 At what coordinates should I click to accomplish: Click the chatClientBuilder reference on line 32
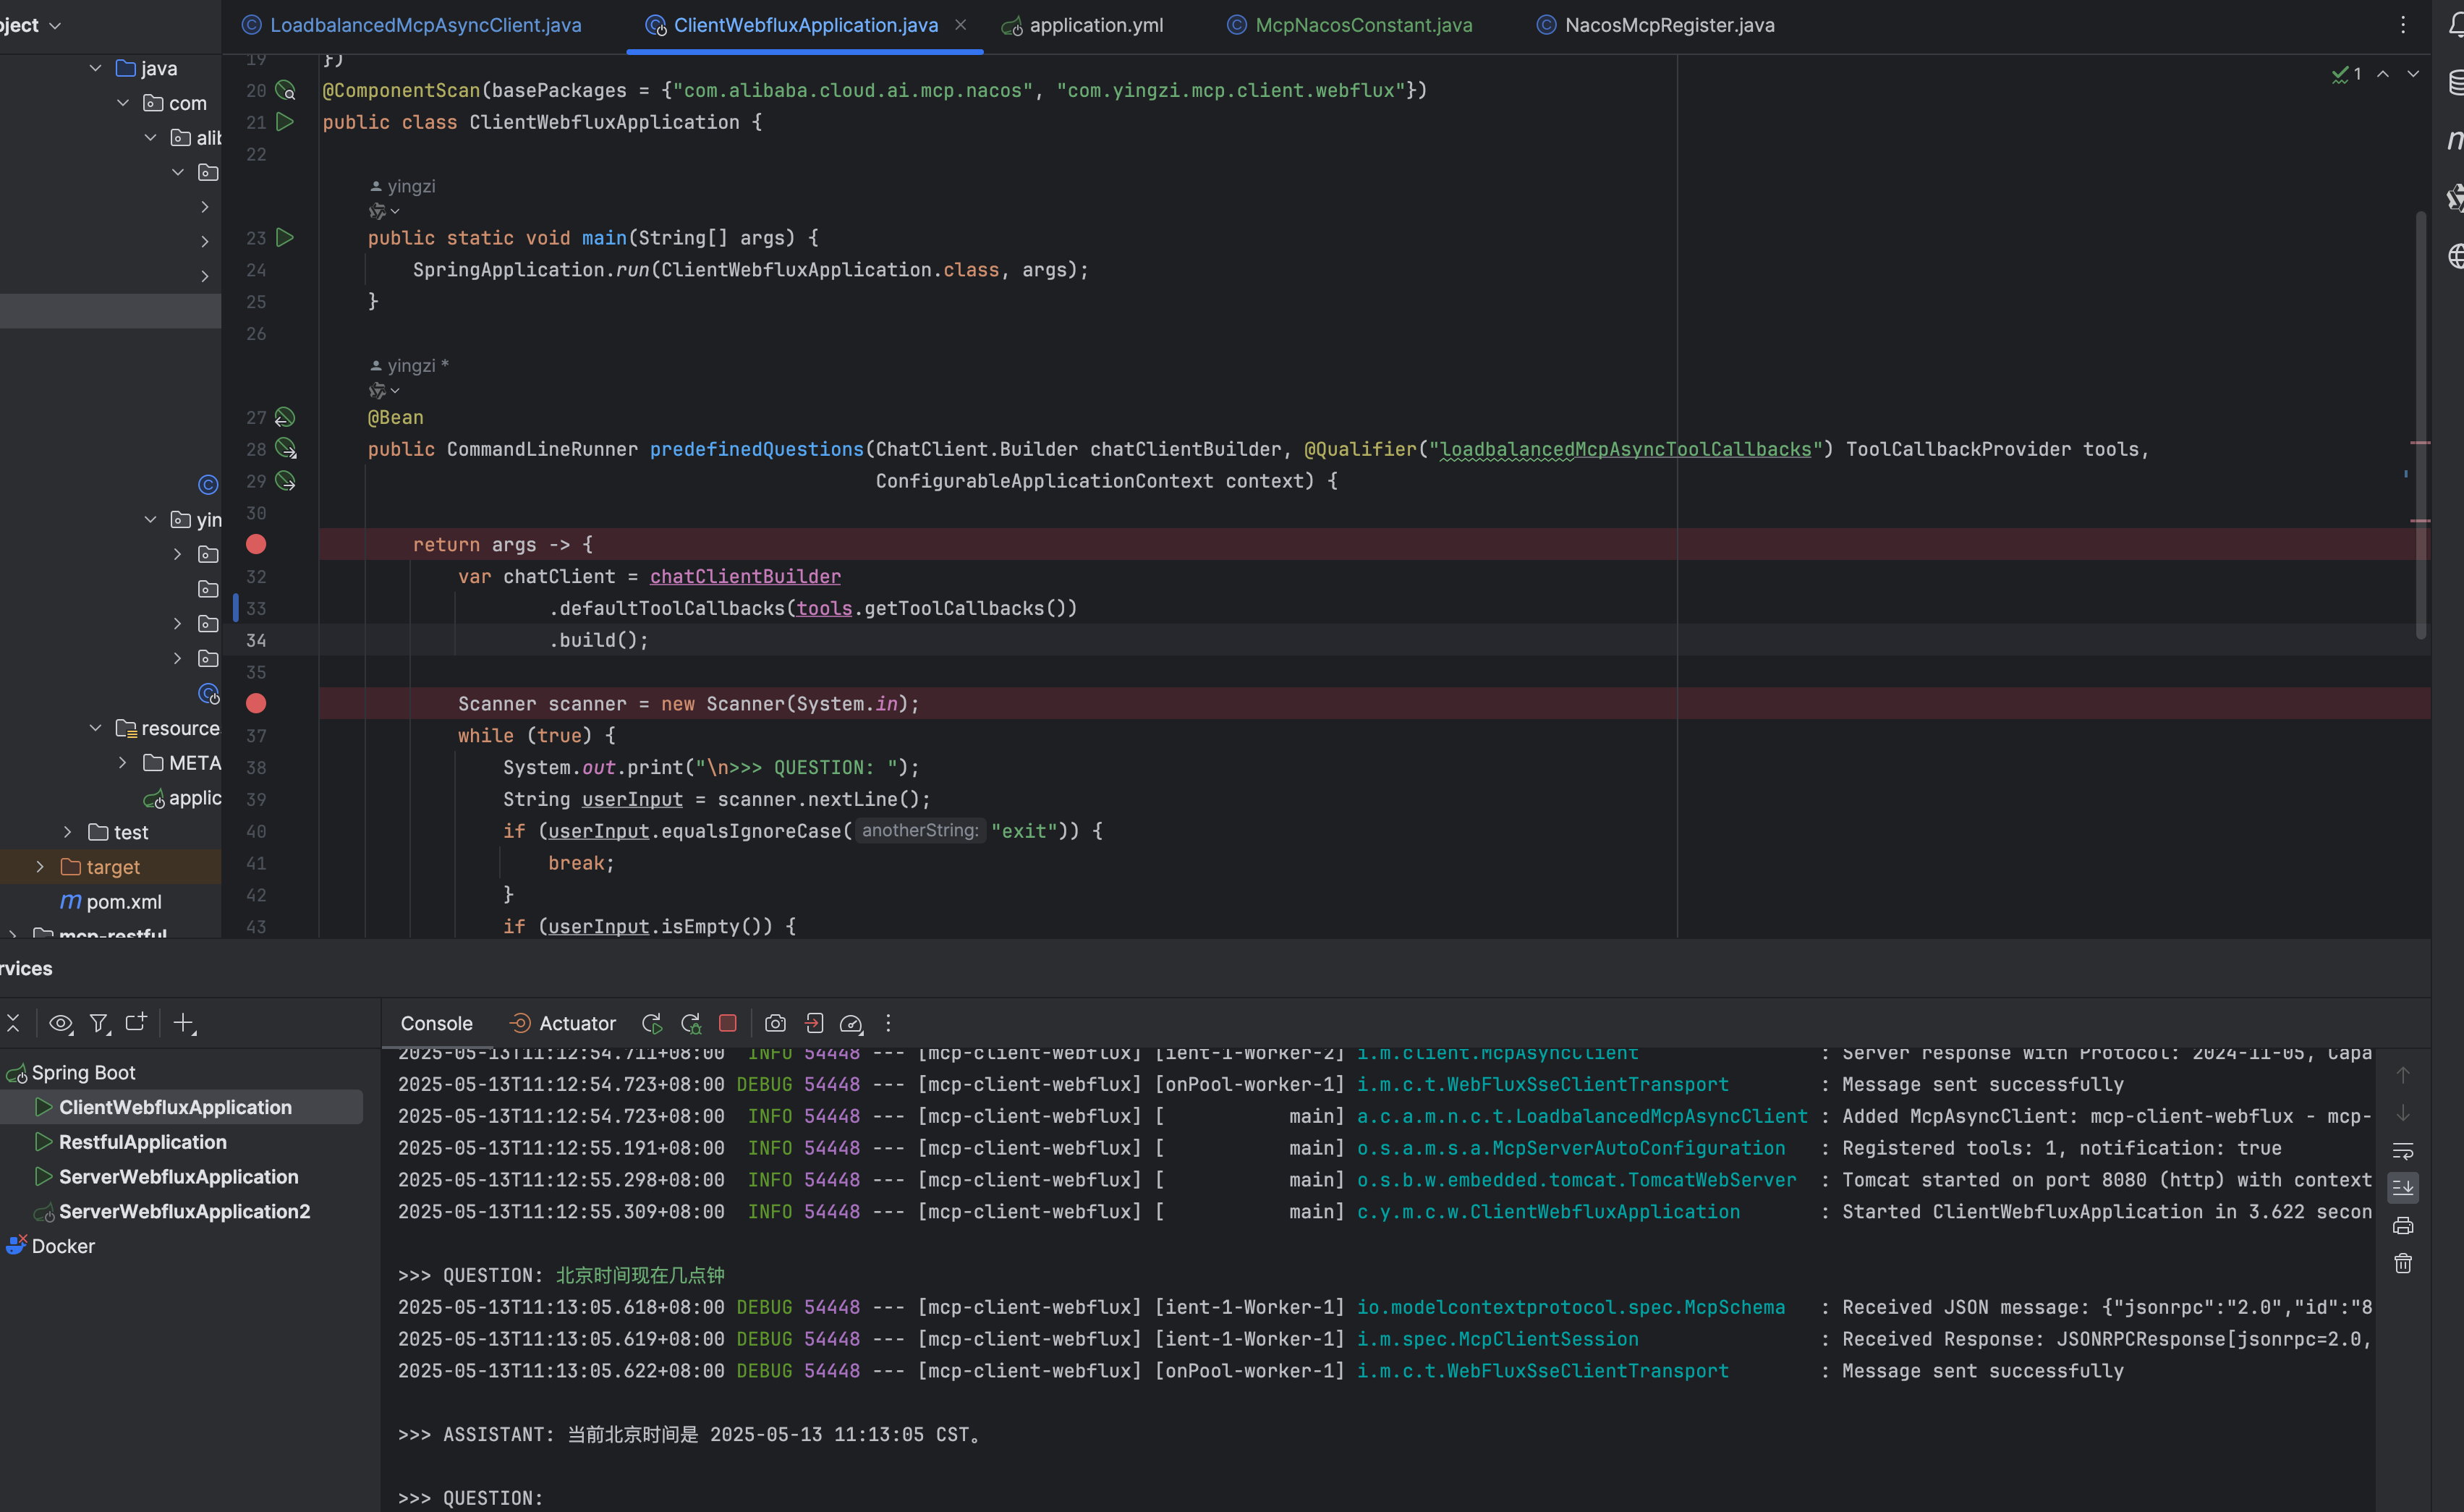pos(745,577)
